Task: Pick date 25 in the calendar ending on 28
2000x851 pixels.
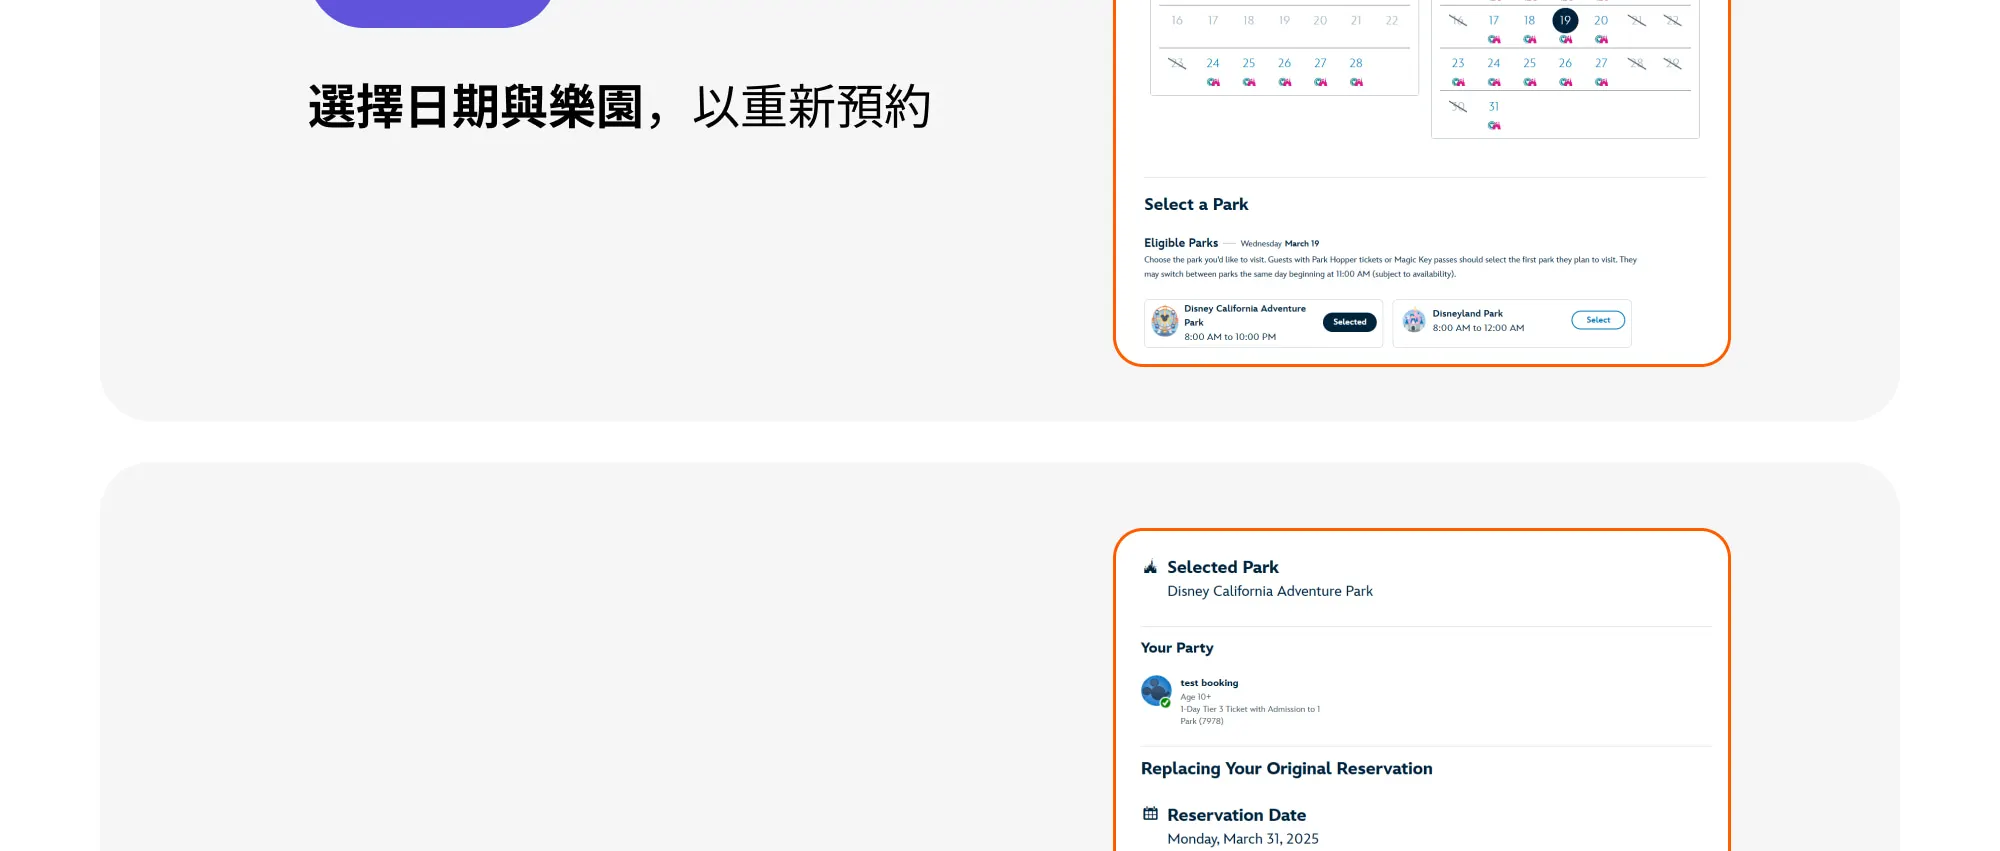Action: pos(1249,63)
